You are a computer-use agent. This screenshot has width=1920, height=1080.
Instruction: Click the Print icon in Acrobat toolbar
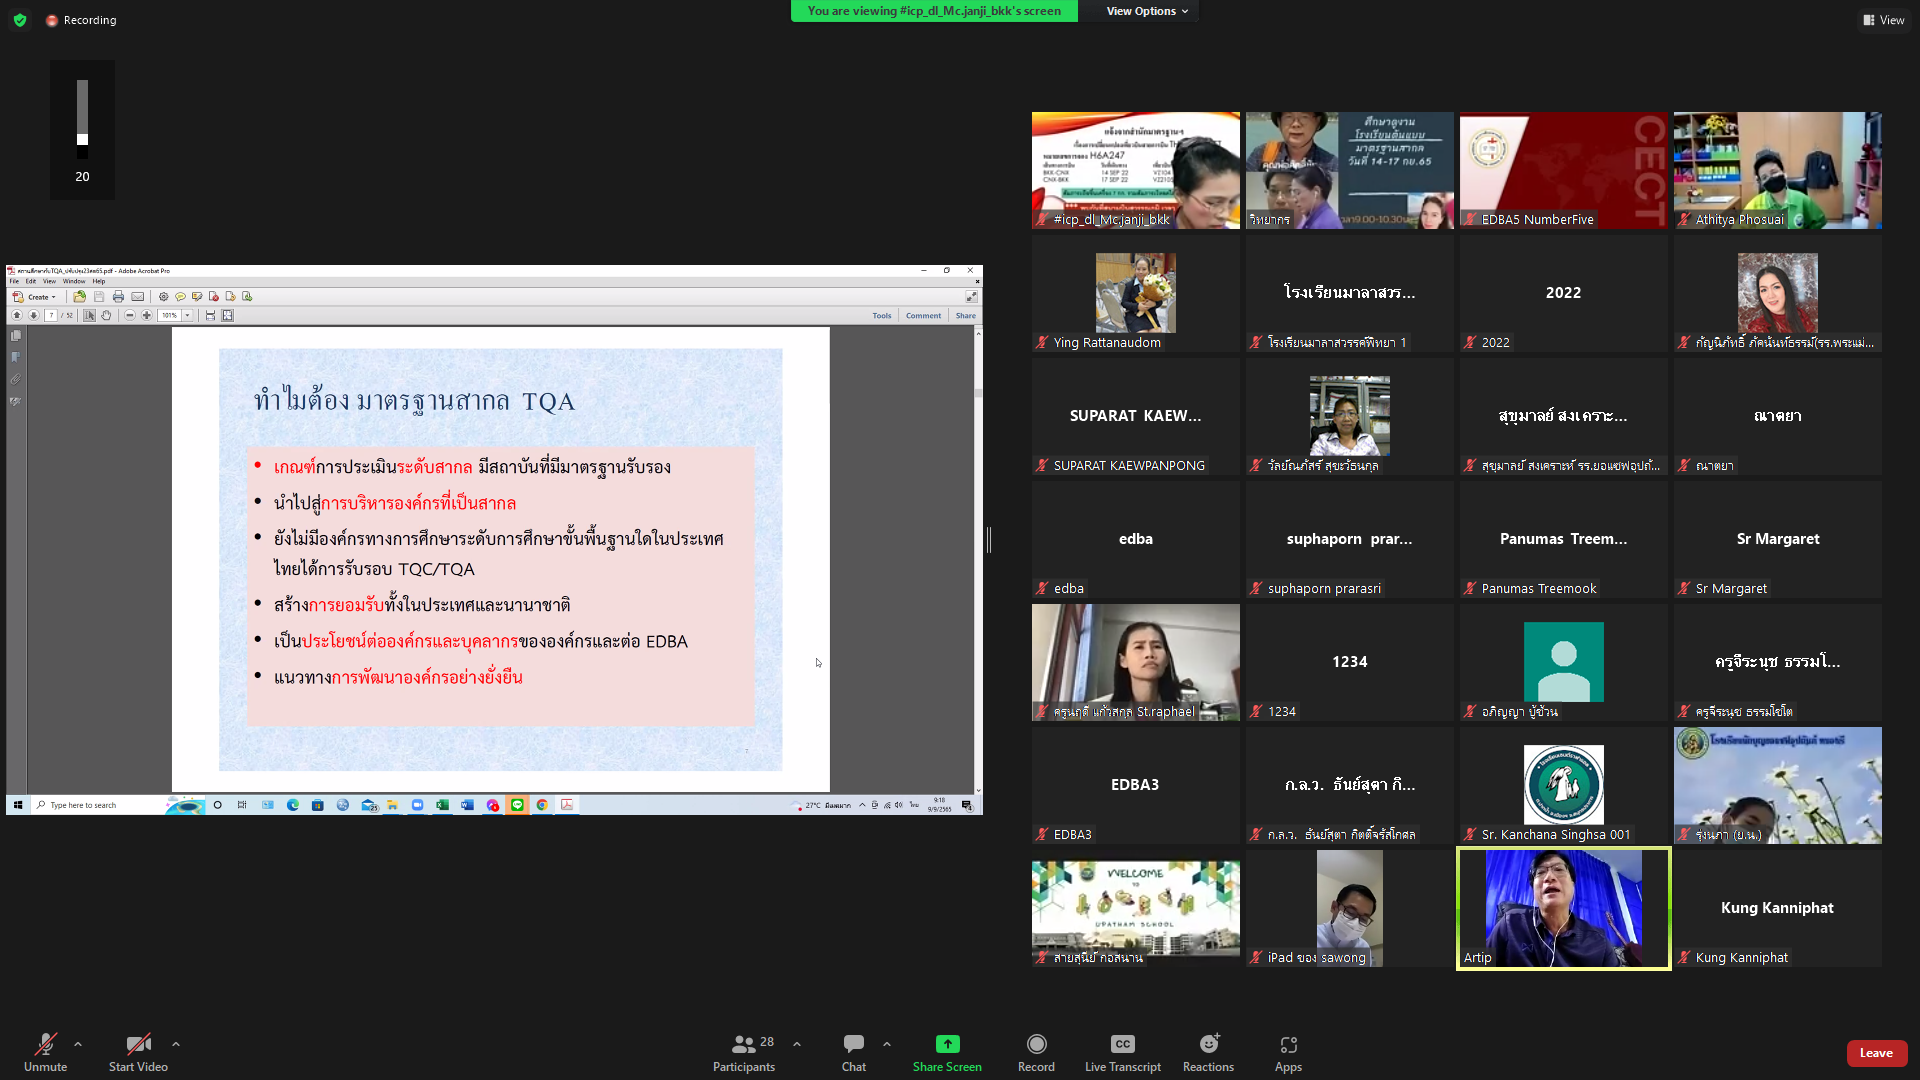(118, 297)
